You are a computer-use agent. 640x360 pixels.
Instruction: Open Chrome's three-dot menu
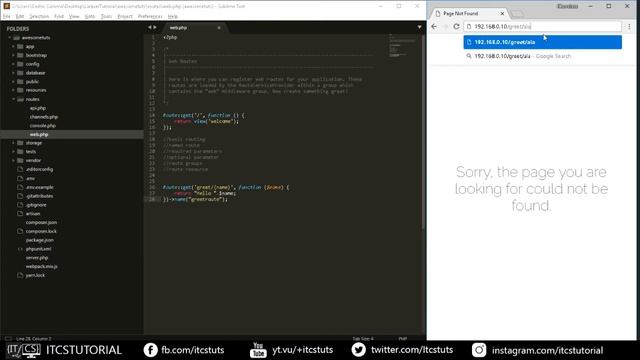(x=629, y=27)
